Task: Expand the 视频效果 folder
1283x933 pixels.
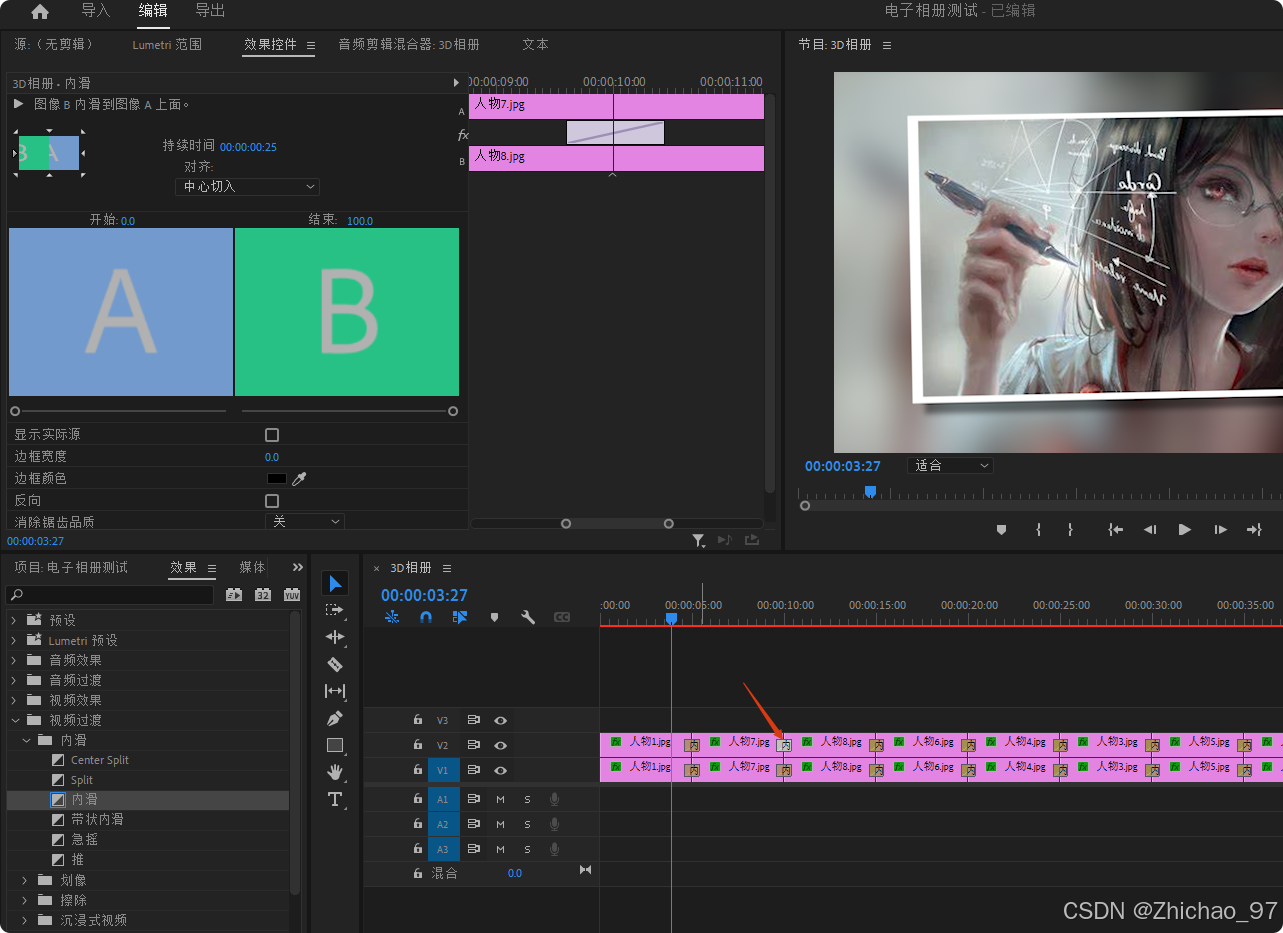Action: (14, 700)
